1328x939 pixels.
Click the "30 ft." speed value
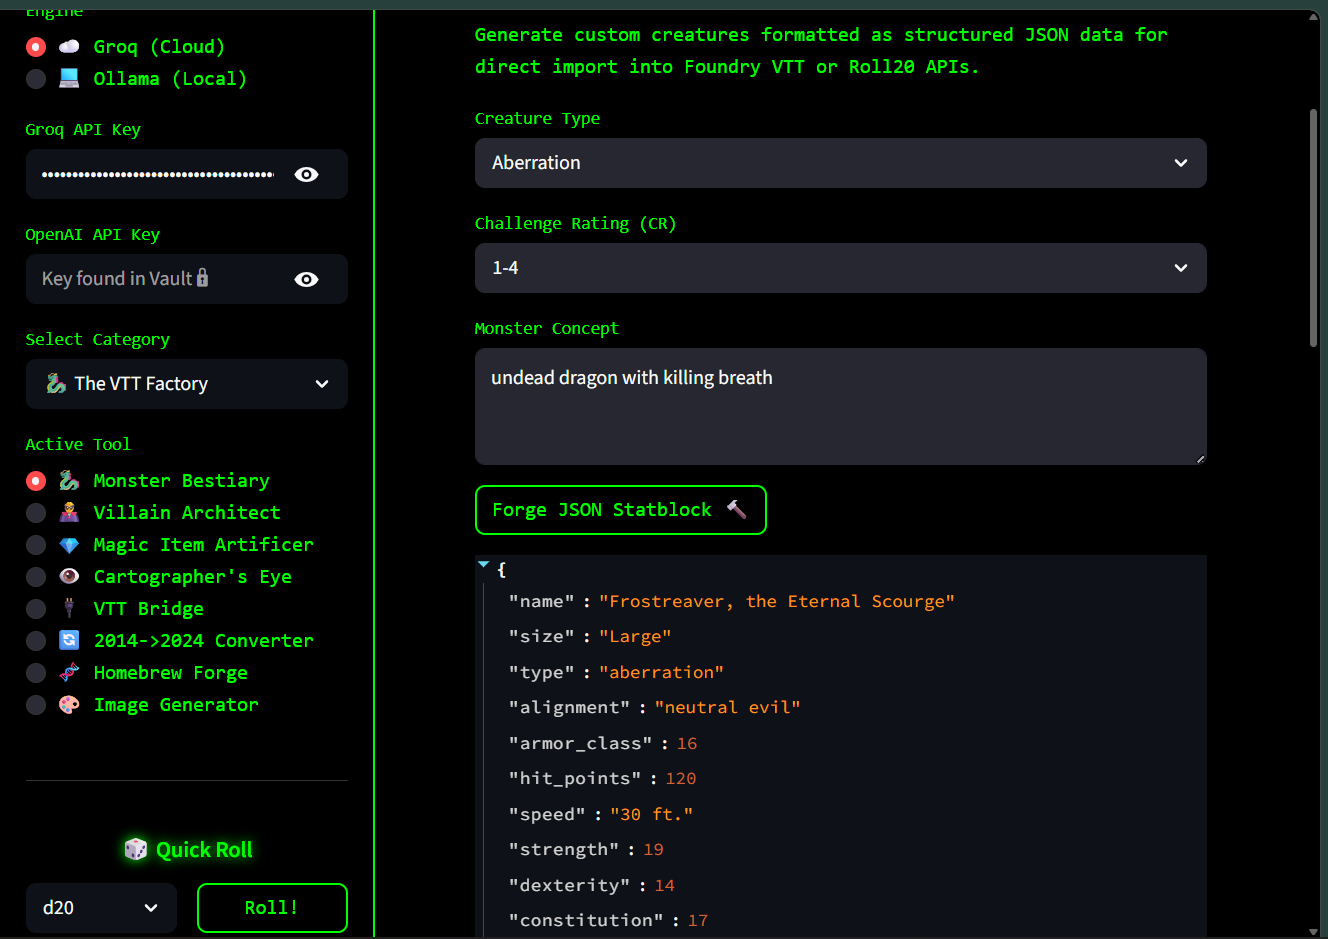point(652,814)
